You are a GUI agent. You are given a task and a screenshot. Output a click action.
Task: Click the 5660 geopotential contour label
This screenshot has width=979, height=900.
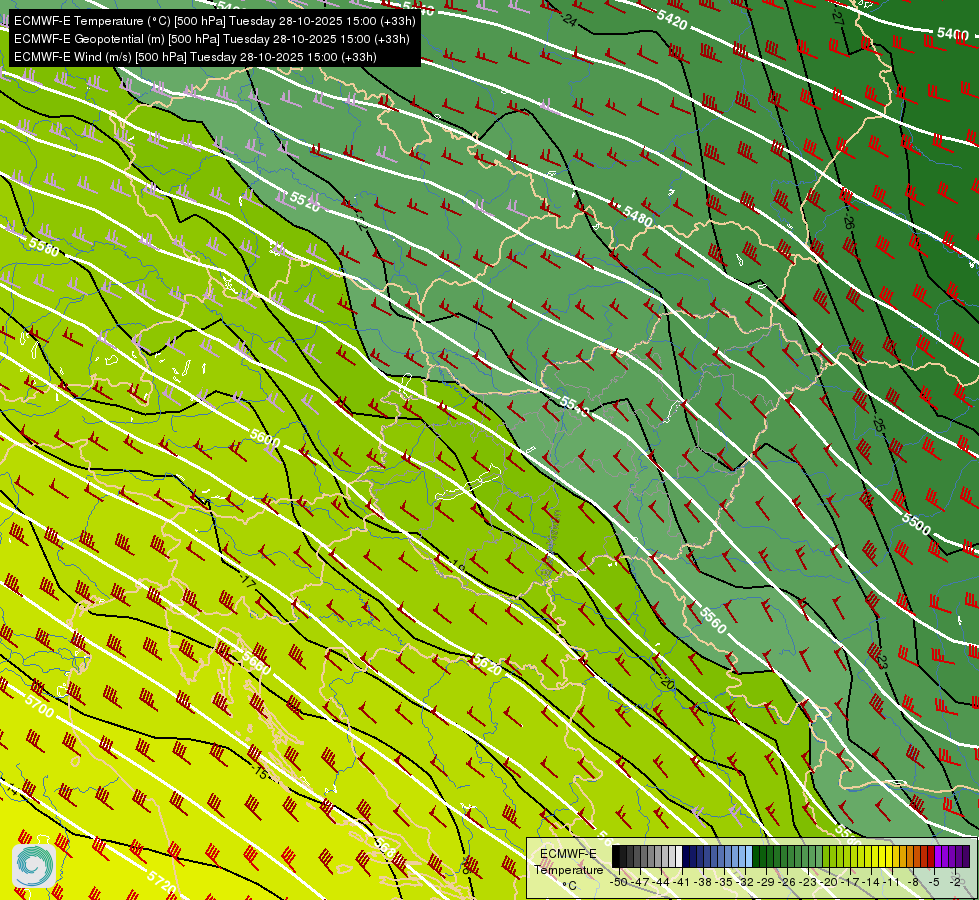coord(257,663)
